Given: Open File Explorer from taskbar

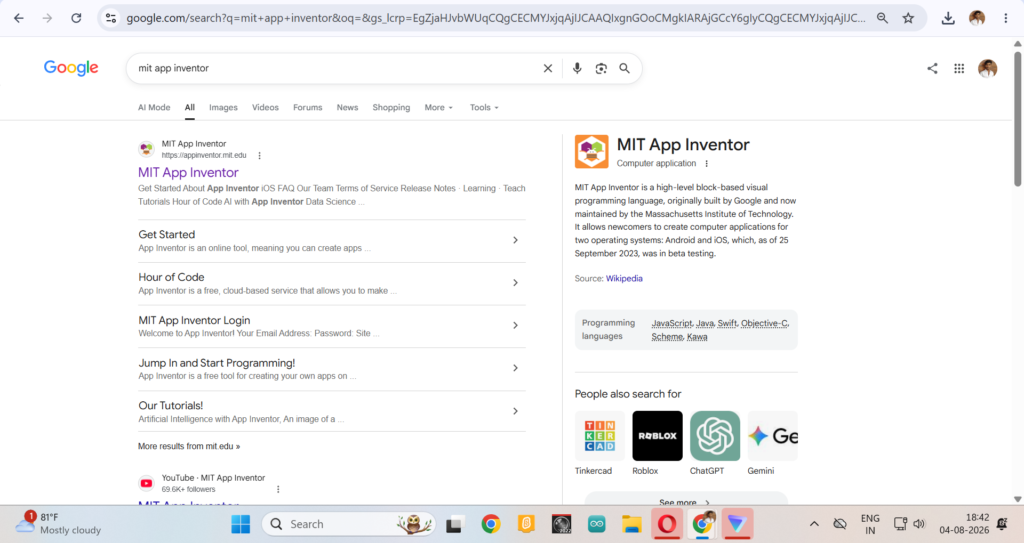Looking at the screenshot, I should point(632,524).
